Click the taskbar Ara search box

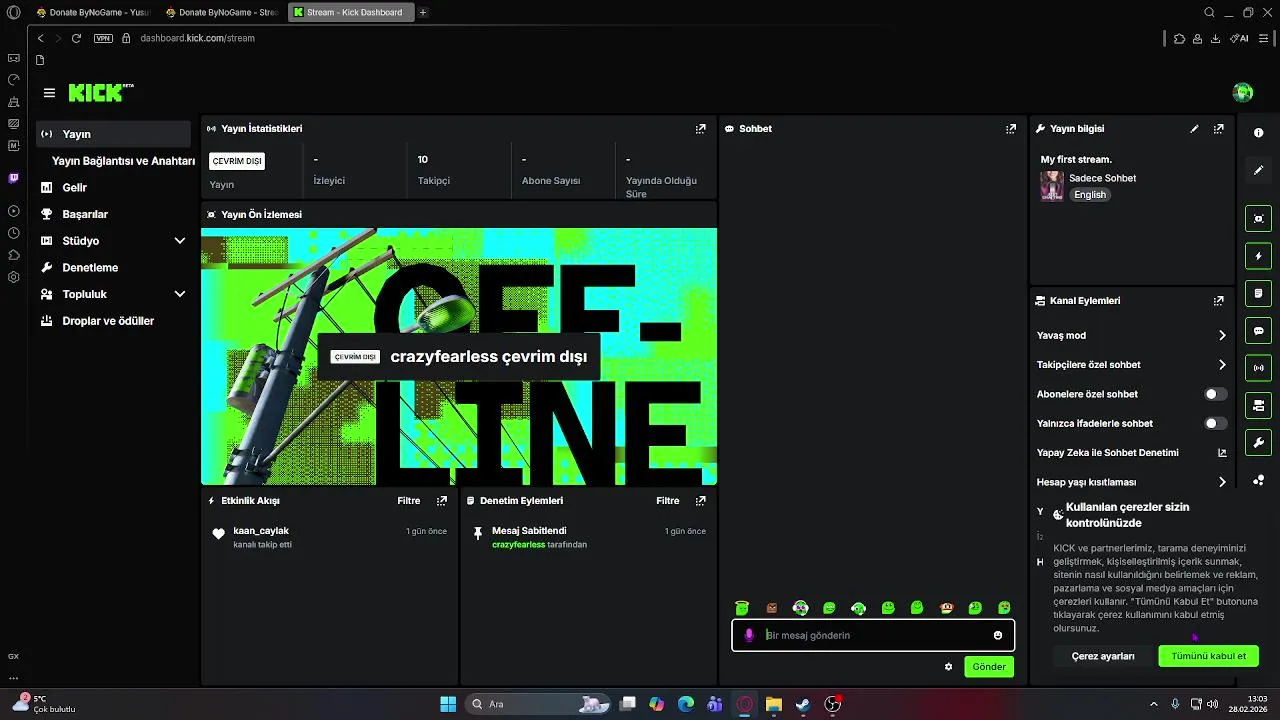(539, 704)
